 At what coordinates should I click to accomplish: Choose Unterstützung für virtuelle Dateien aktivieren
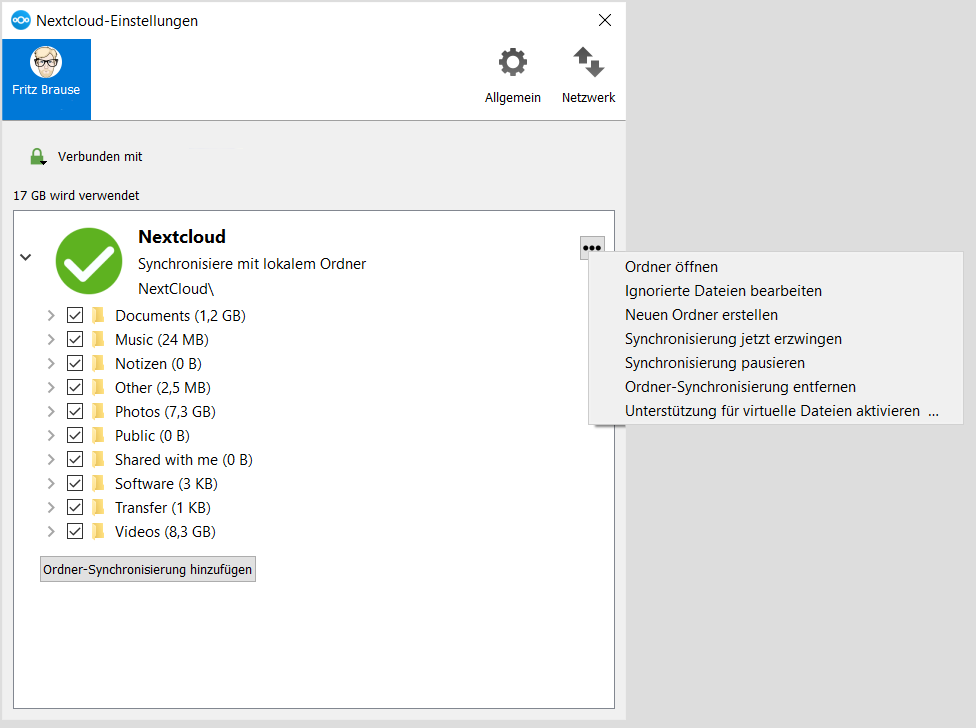[x=776, y=411]
